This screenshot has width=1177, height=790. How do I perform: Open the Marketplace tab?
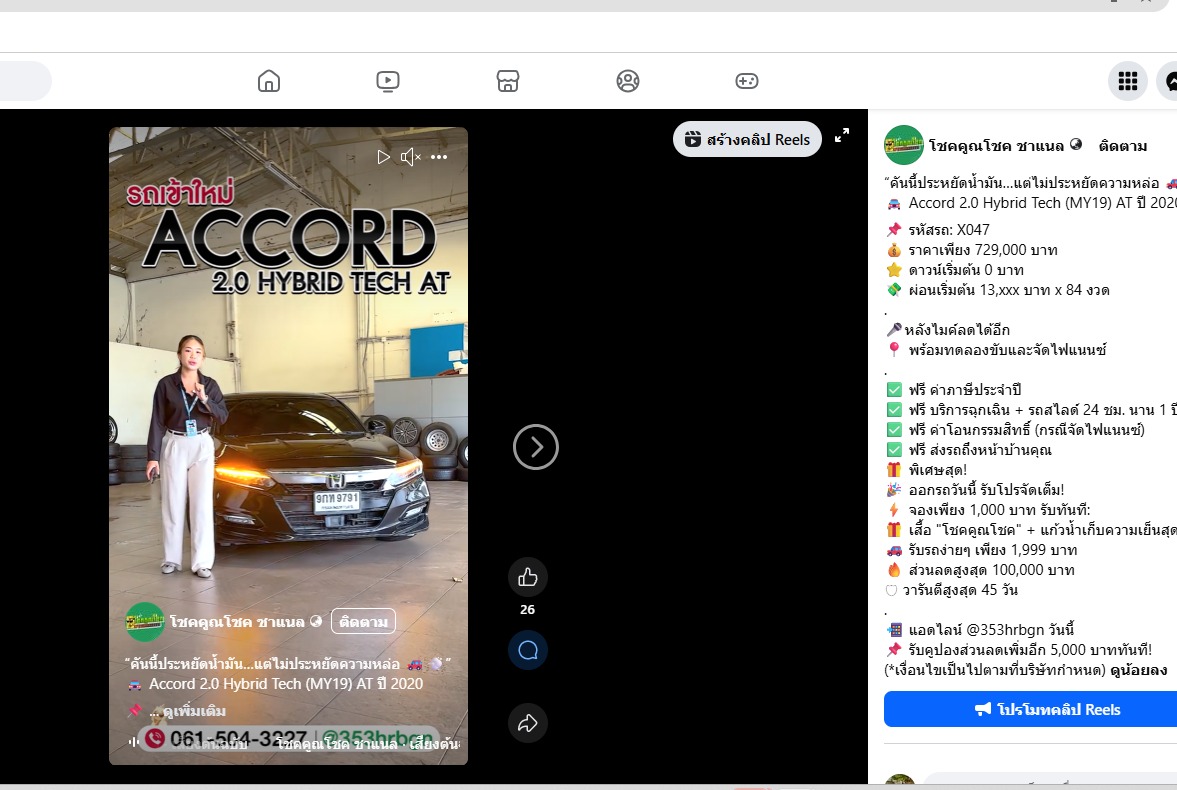coord(507,81)
